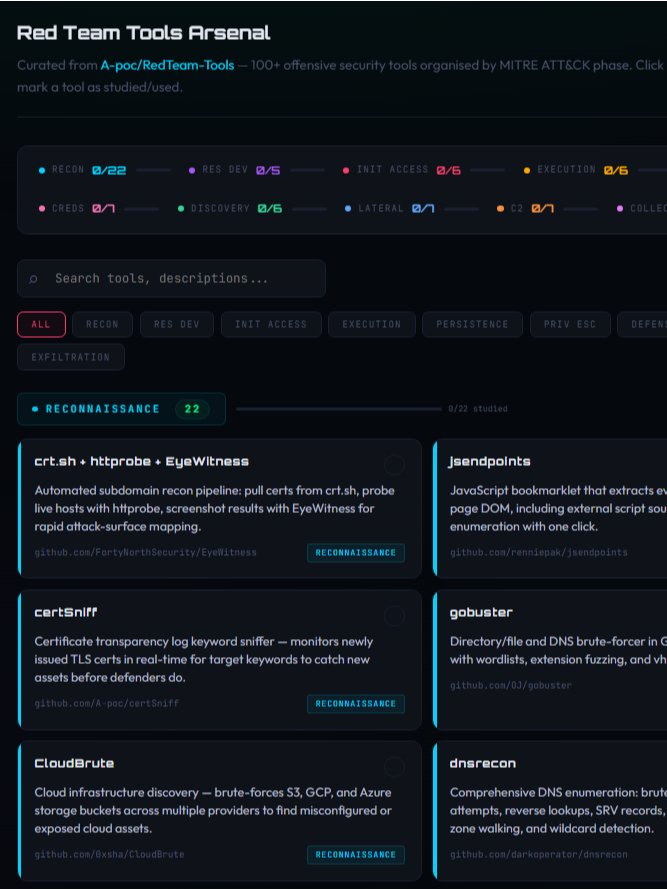Viewport: 667px width, 889px height.
Task: Click the Red Team Tools Arsenal heading
Action: [143, 33]
